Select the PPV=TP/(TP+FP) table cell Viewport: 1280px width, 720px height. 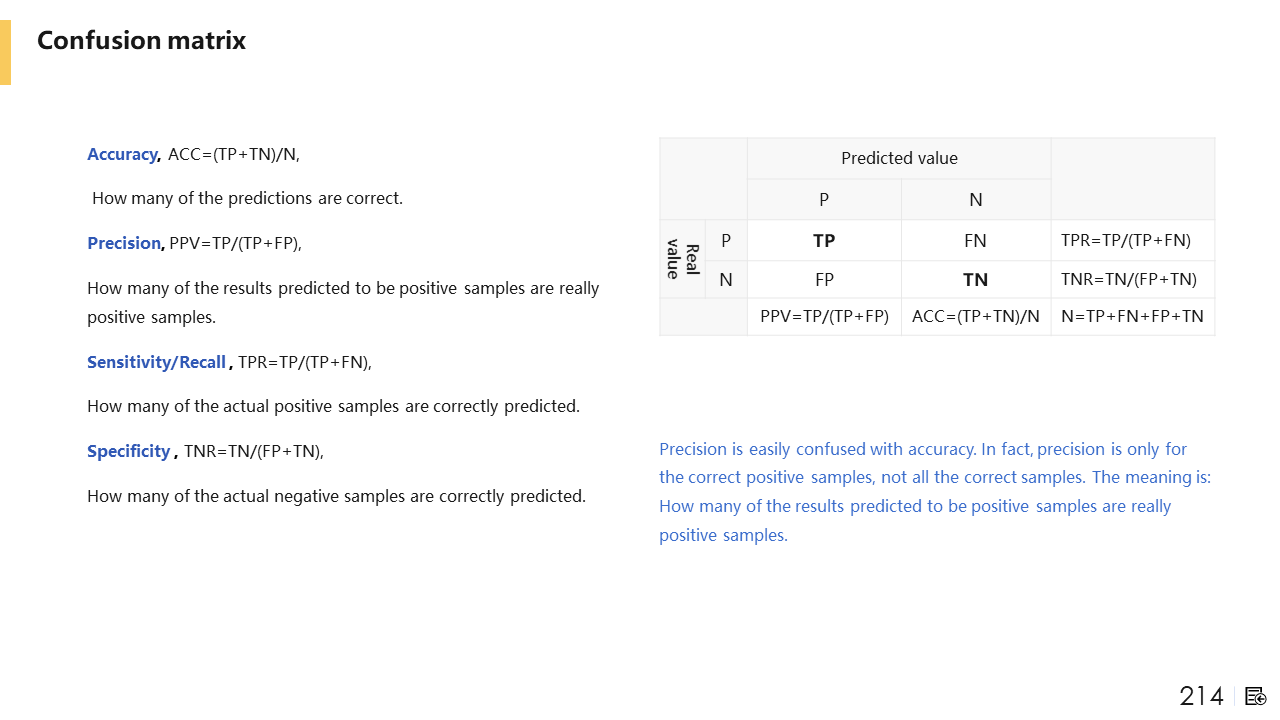pos(824,317)
